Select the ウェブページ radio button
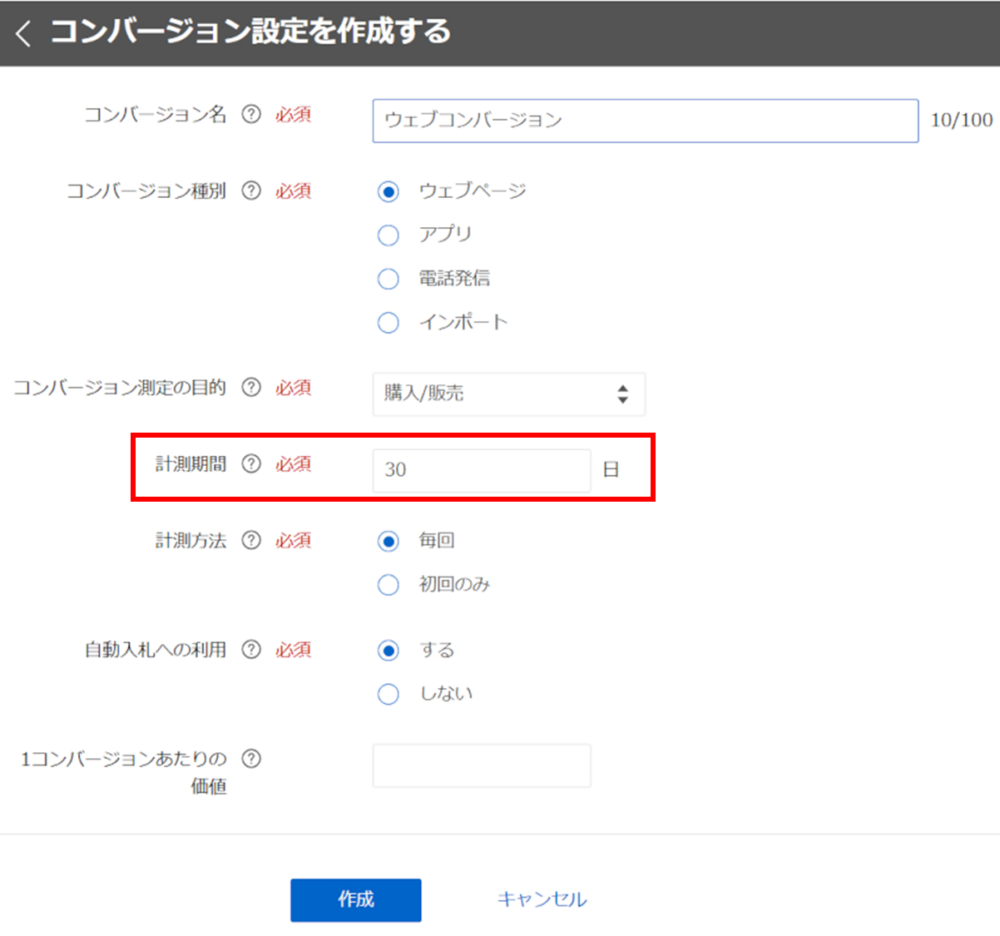This screenshot has height=936, width=1000. pyautogui.click(x=388, y=191)
